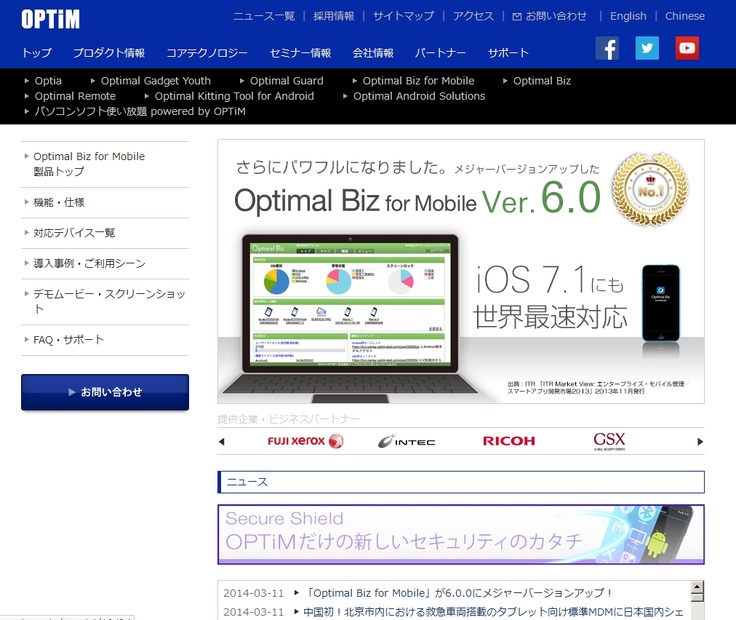The image size is (736, 620).
Task: Show next partner logos with right arrow
Action: click(700, 442)
